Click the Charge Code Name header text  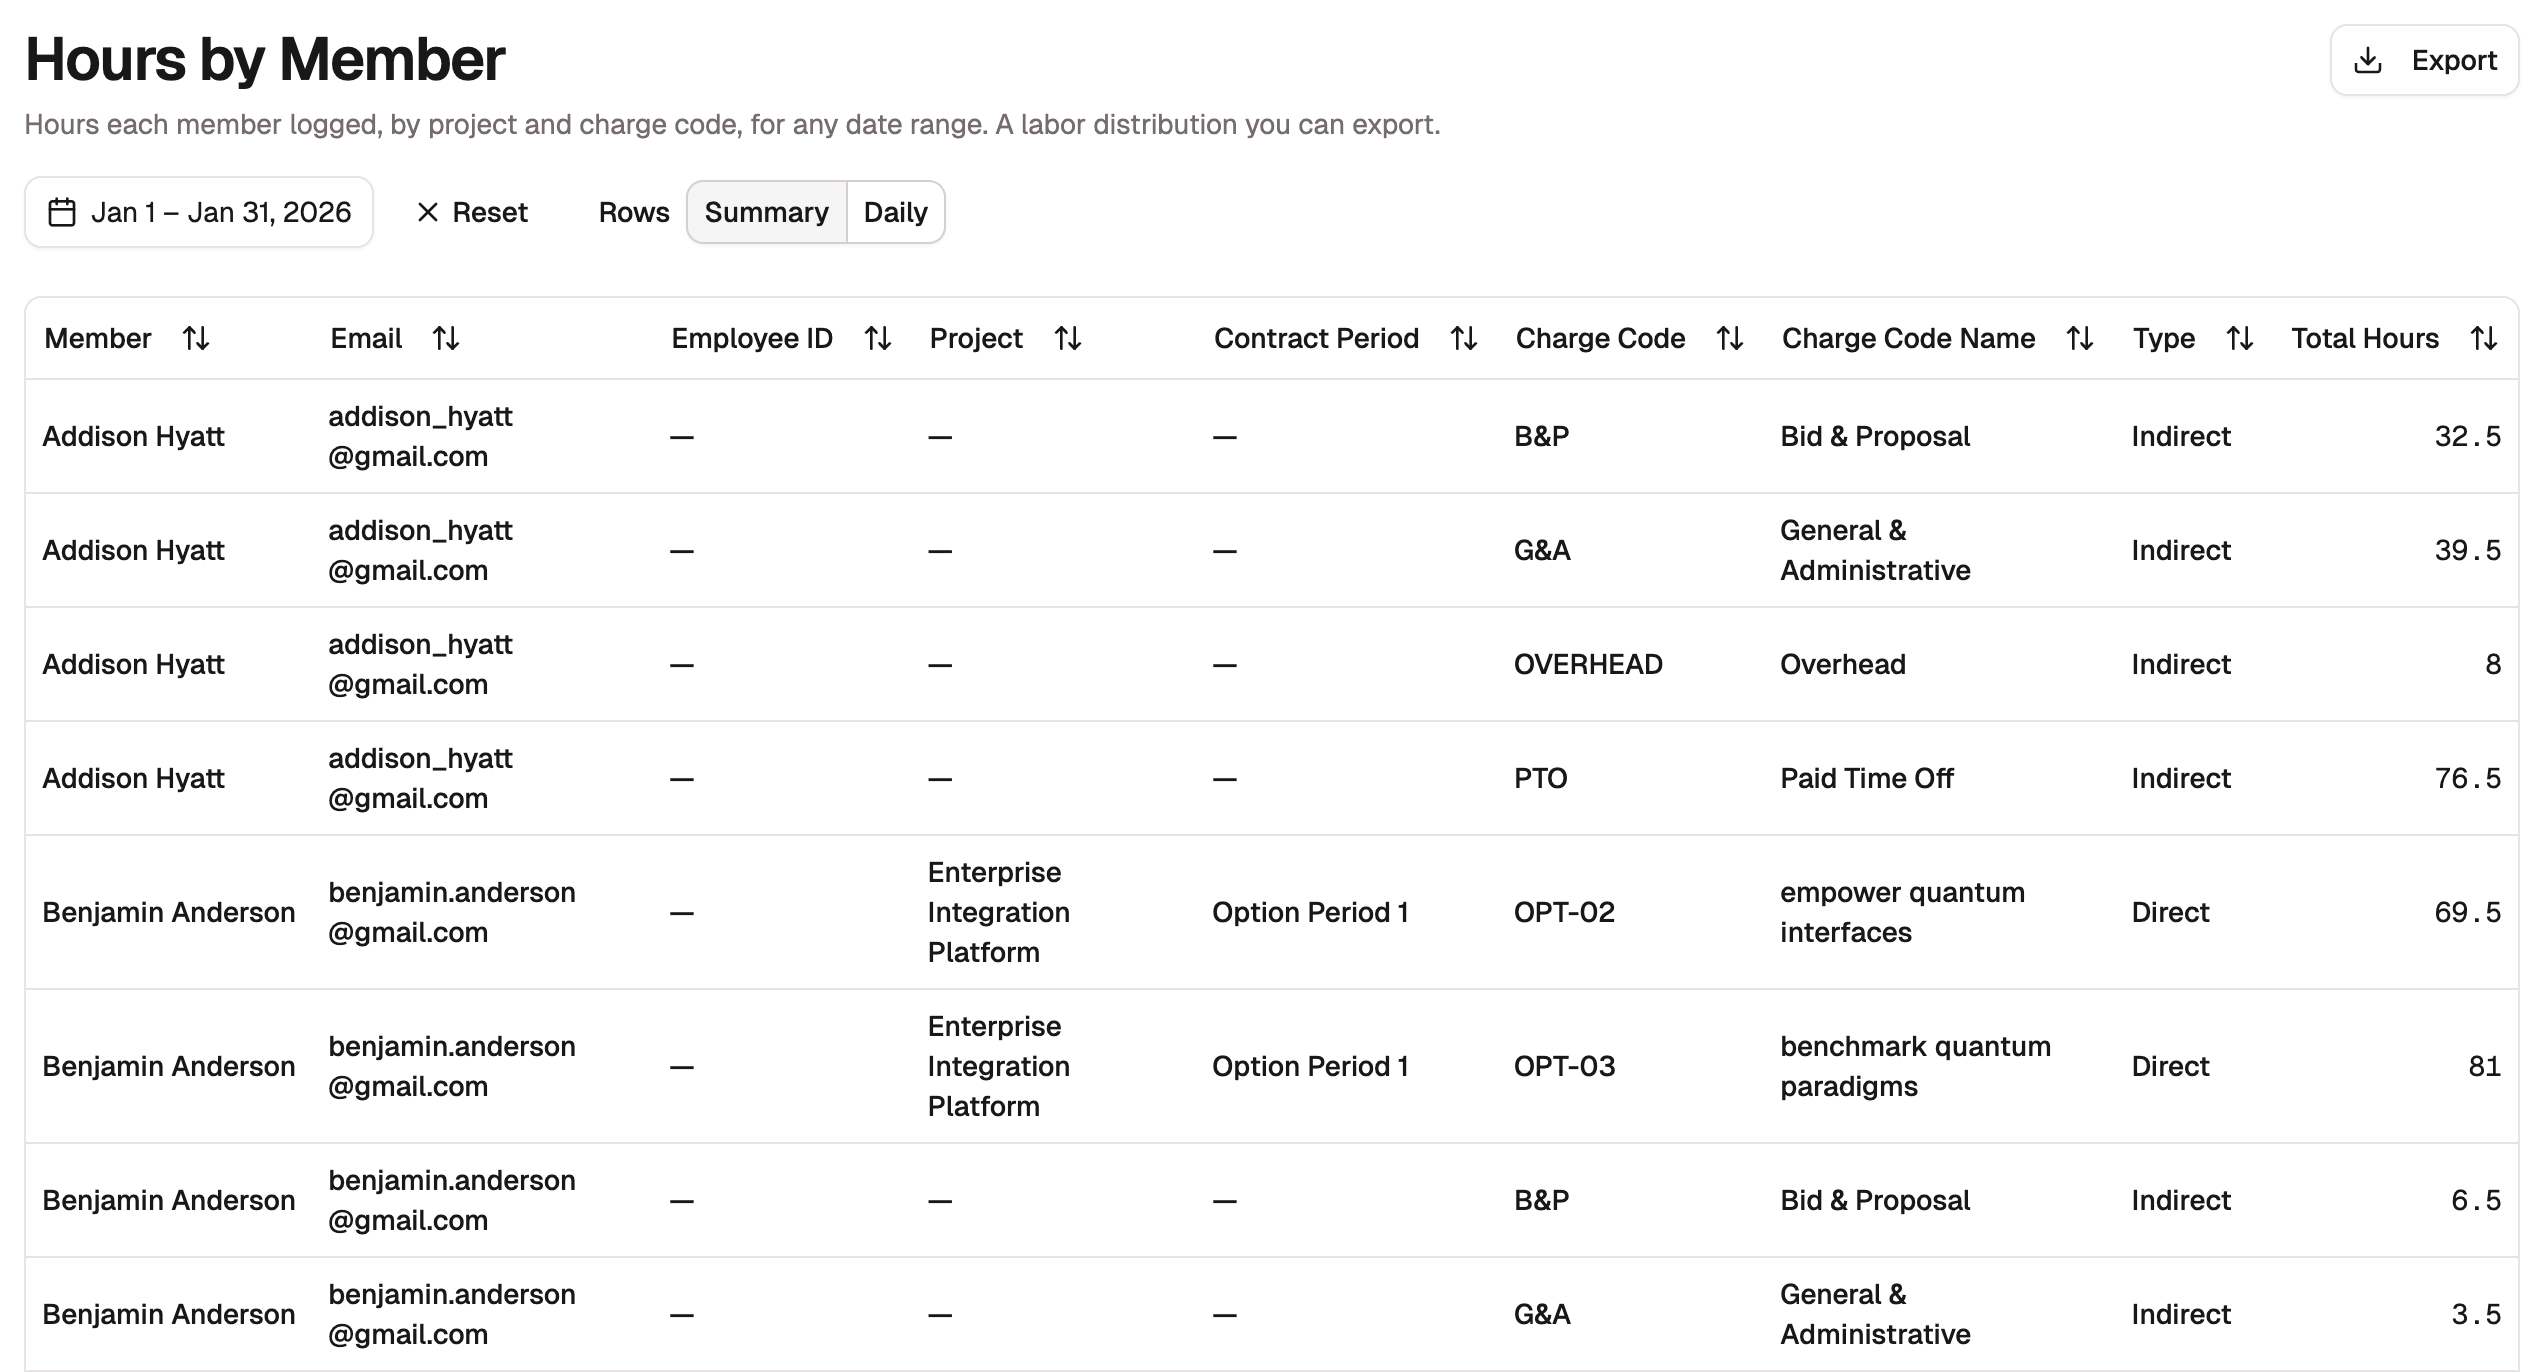pos(1908,338)
